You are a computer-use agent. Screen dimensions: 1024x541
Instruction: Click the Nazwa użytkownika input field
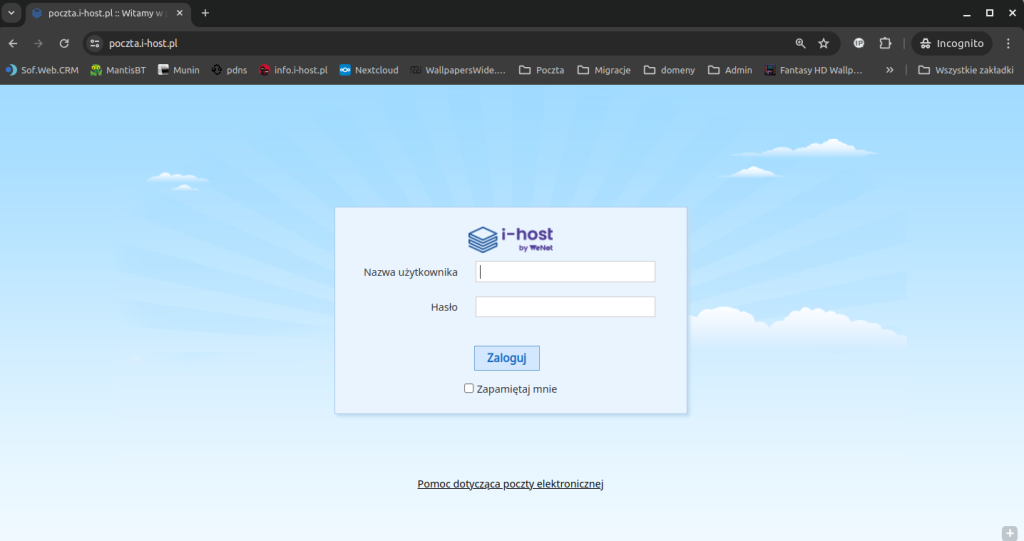[565, 272]
